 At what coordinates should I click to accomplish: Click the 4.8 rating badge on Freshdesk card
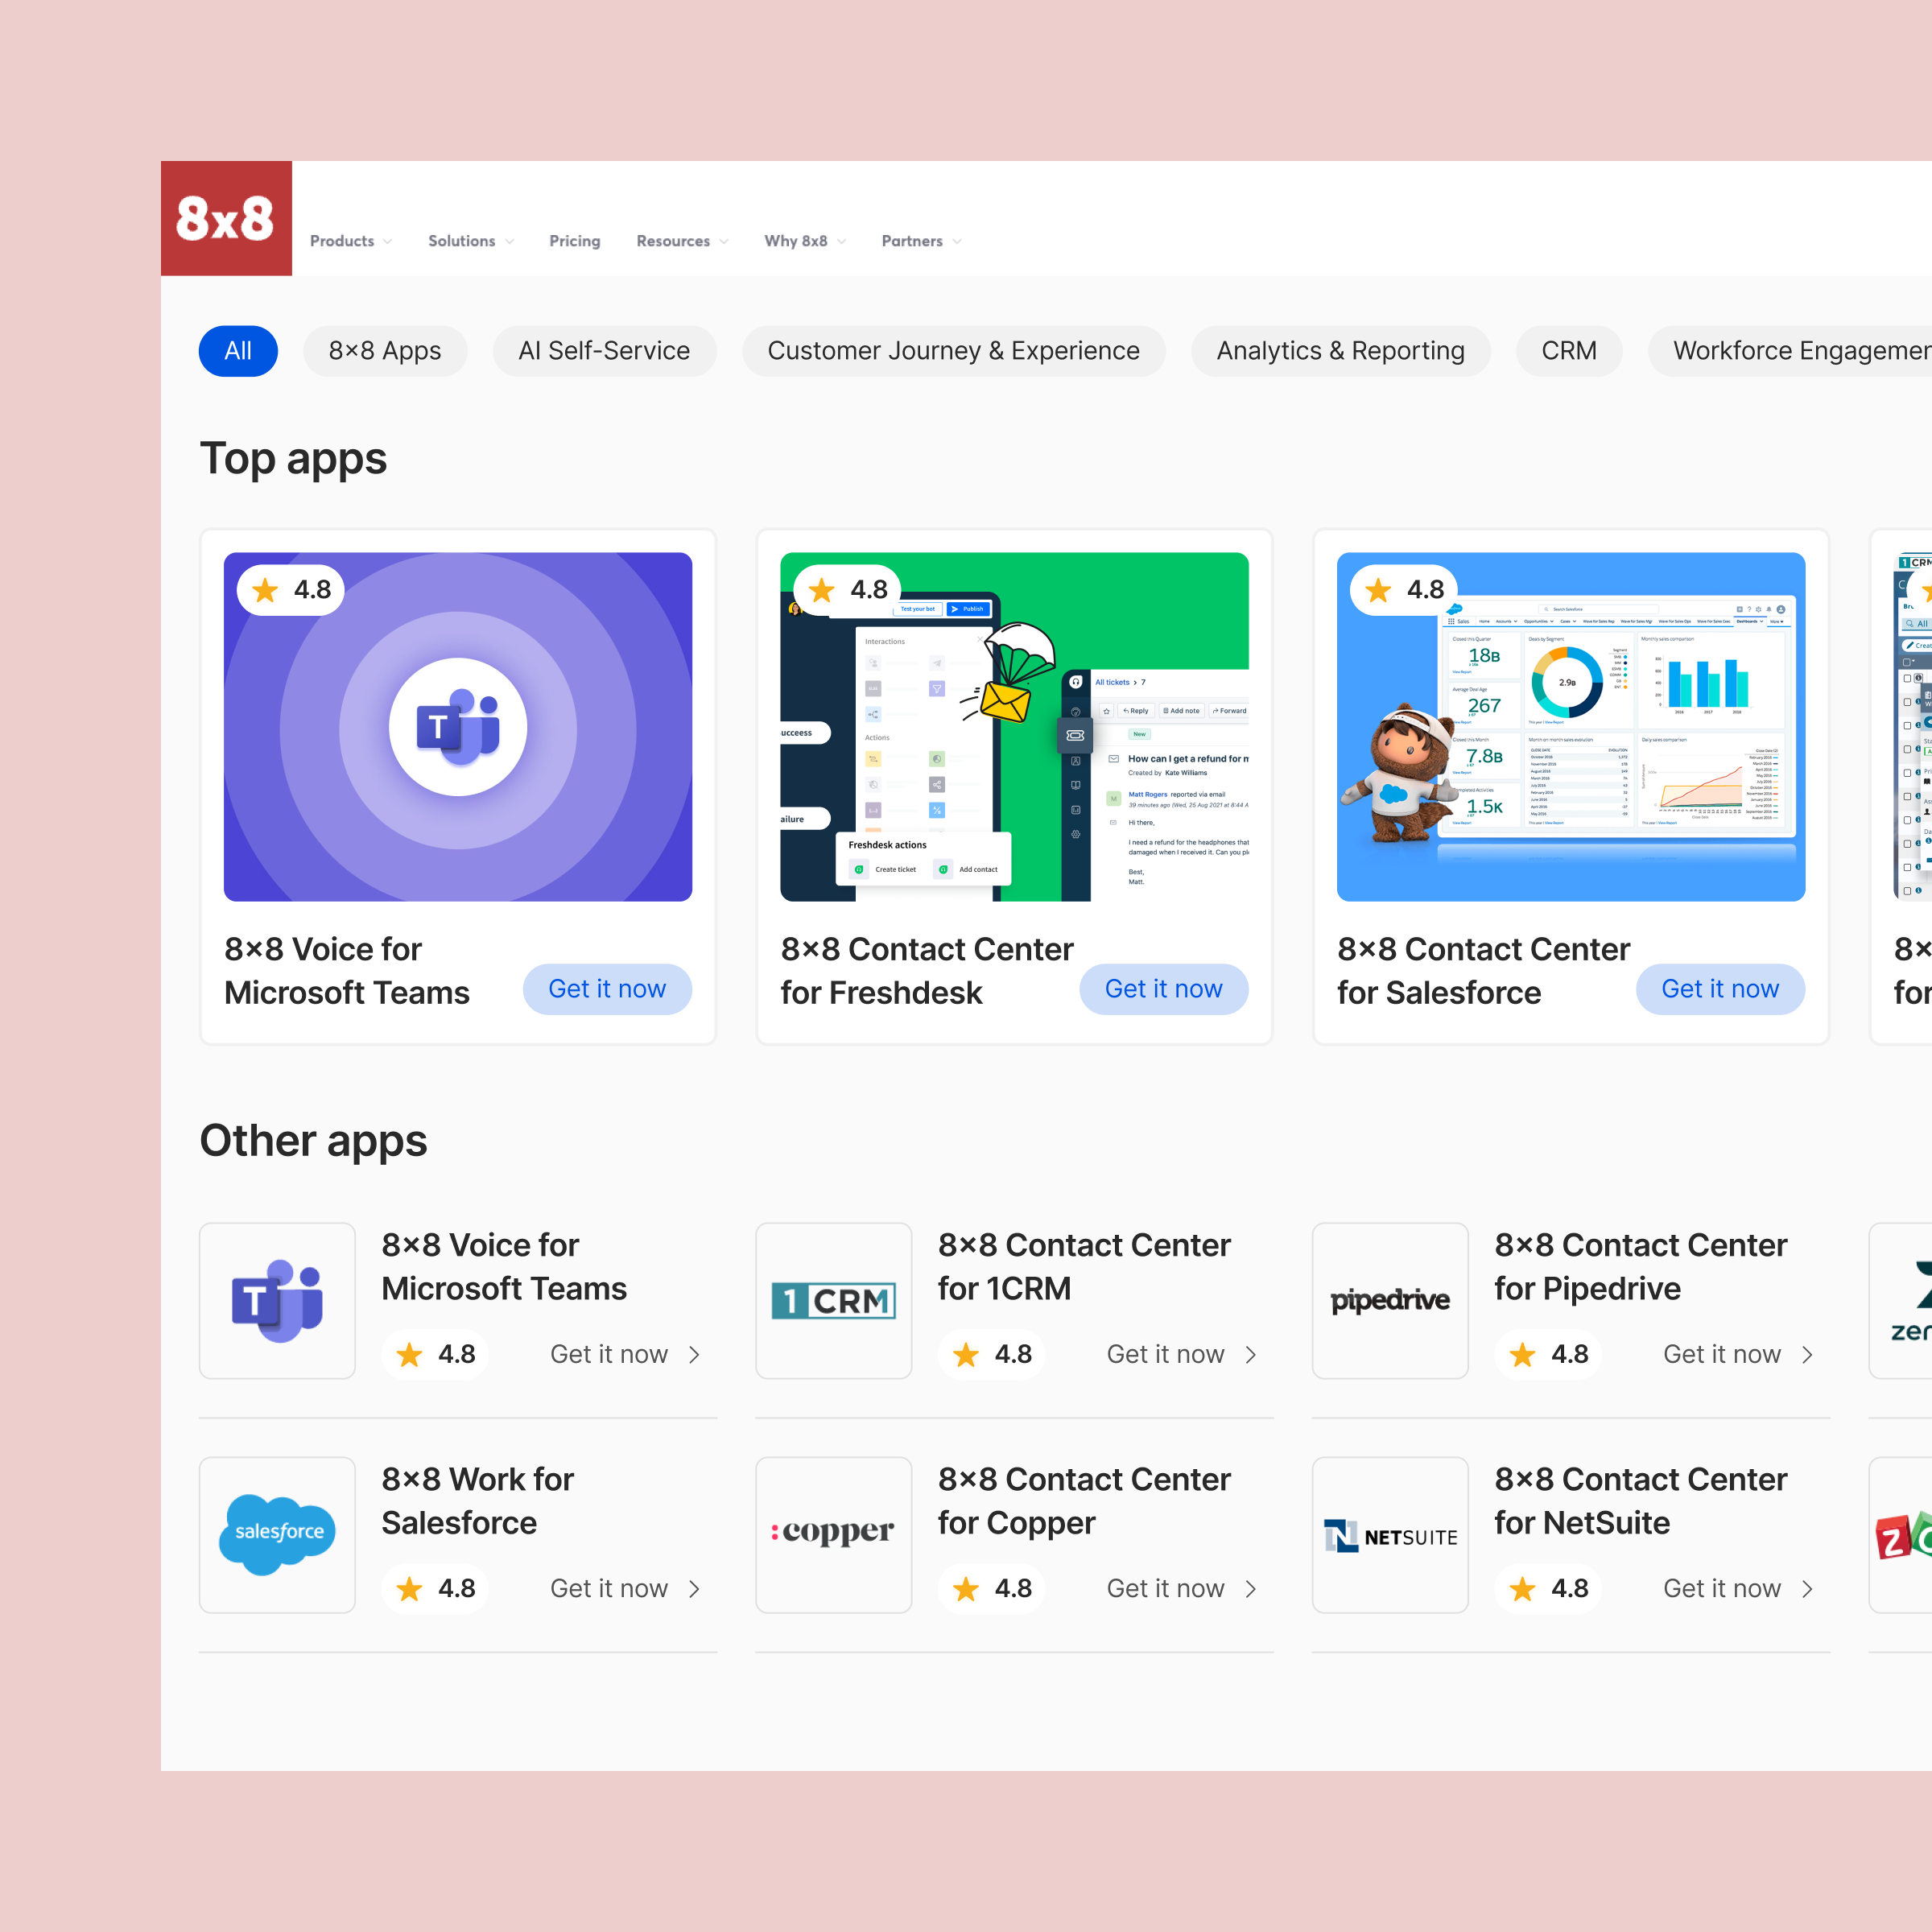click(848, 590)
